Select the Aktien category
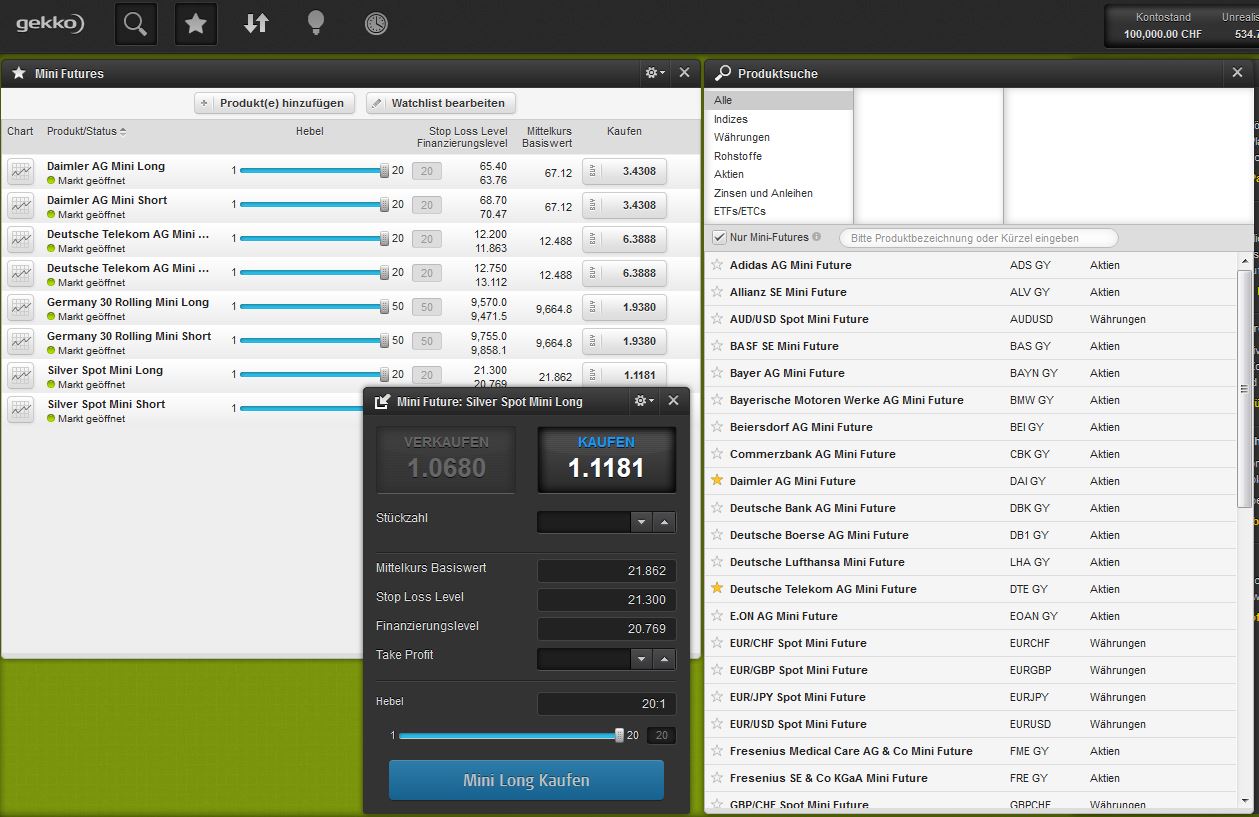This screenshot has height=817, width=1259. point(779,174)
